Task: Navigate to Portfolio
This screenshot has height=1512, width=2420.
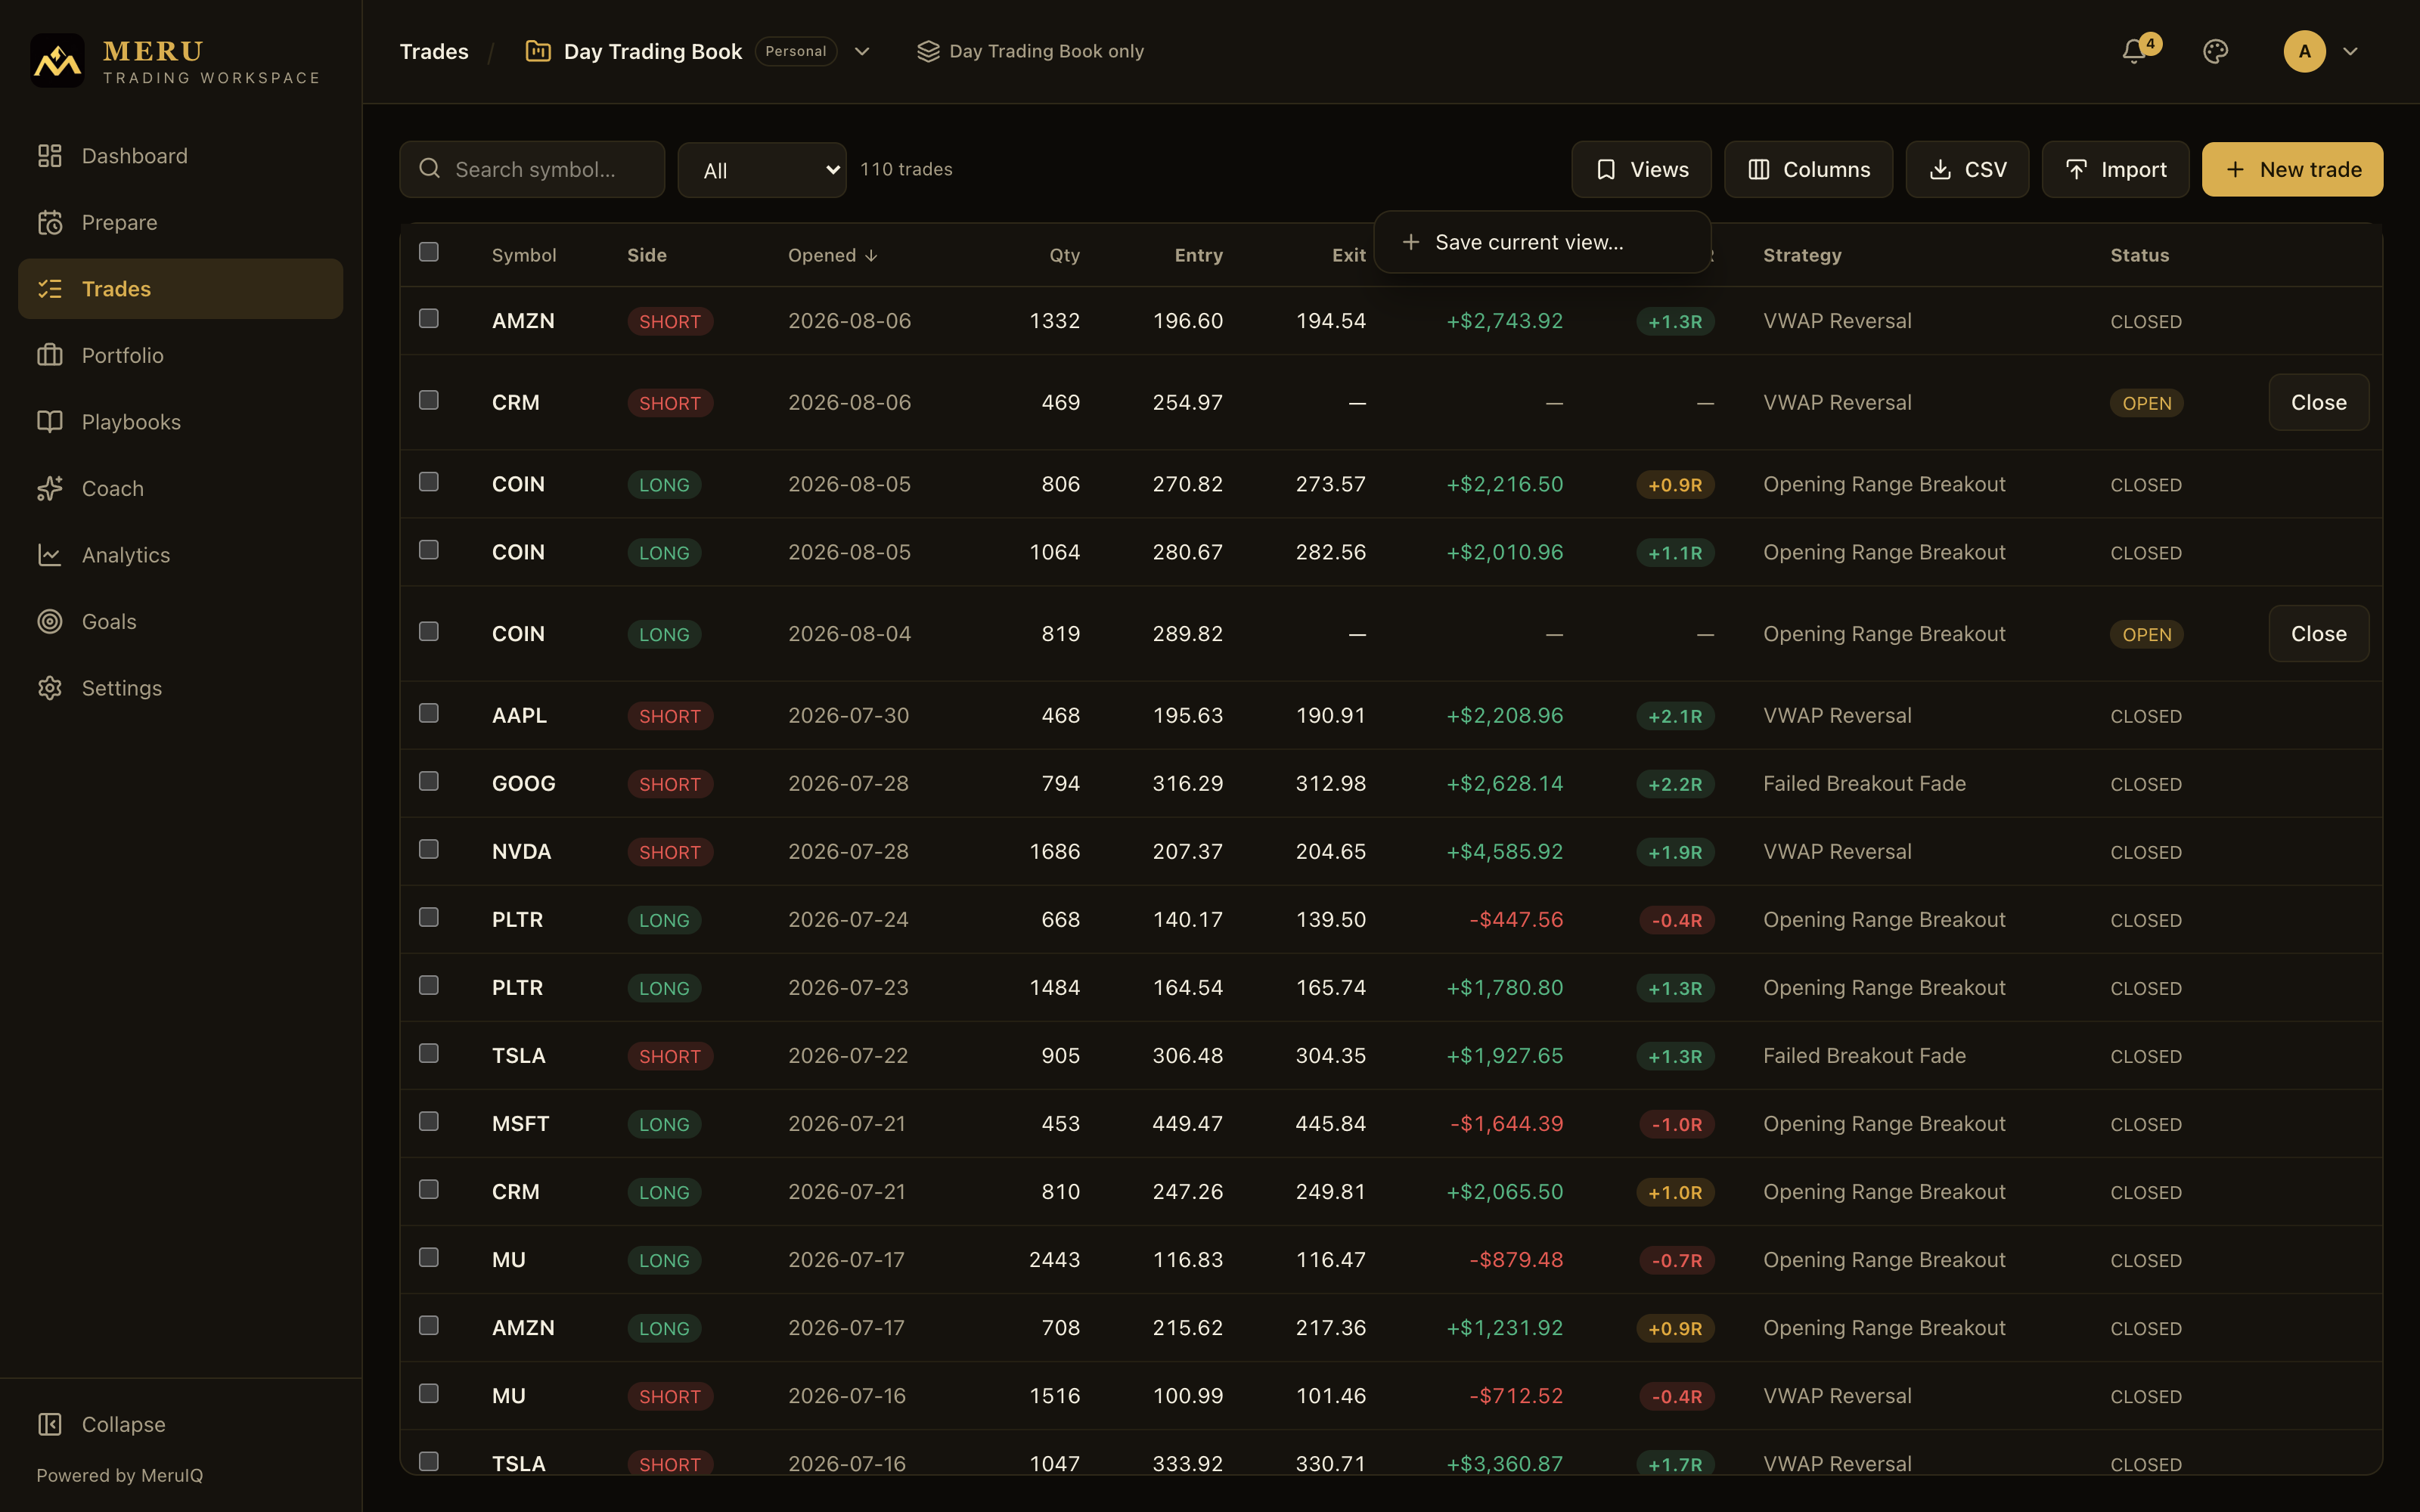Action: pos(180,355)
